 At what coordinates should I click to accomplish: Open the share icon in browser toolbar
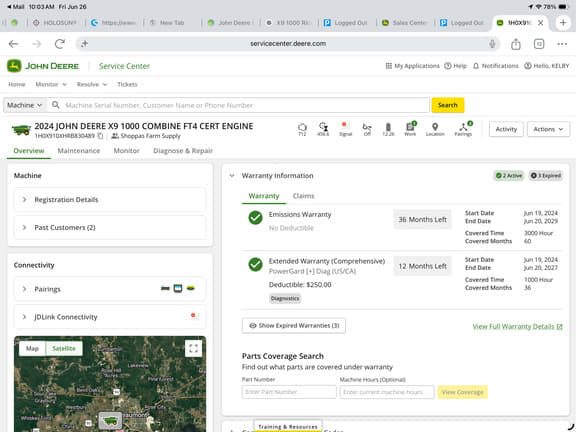(516, 44)
